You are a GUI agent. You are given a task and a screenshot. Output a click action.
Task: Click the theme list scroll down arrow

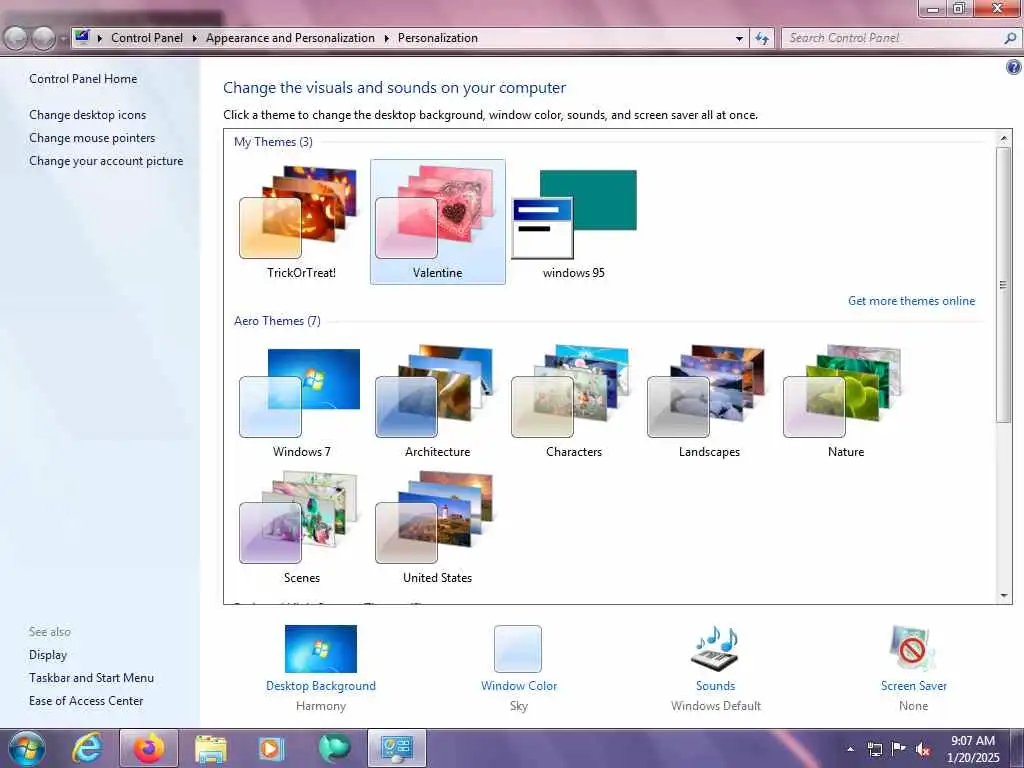(1004, 596)
